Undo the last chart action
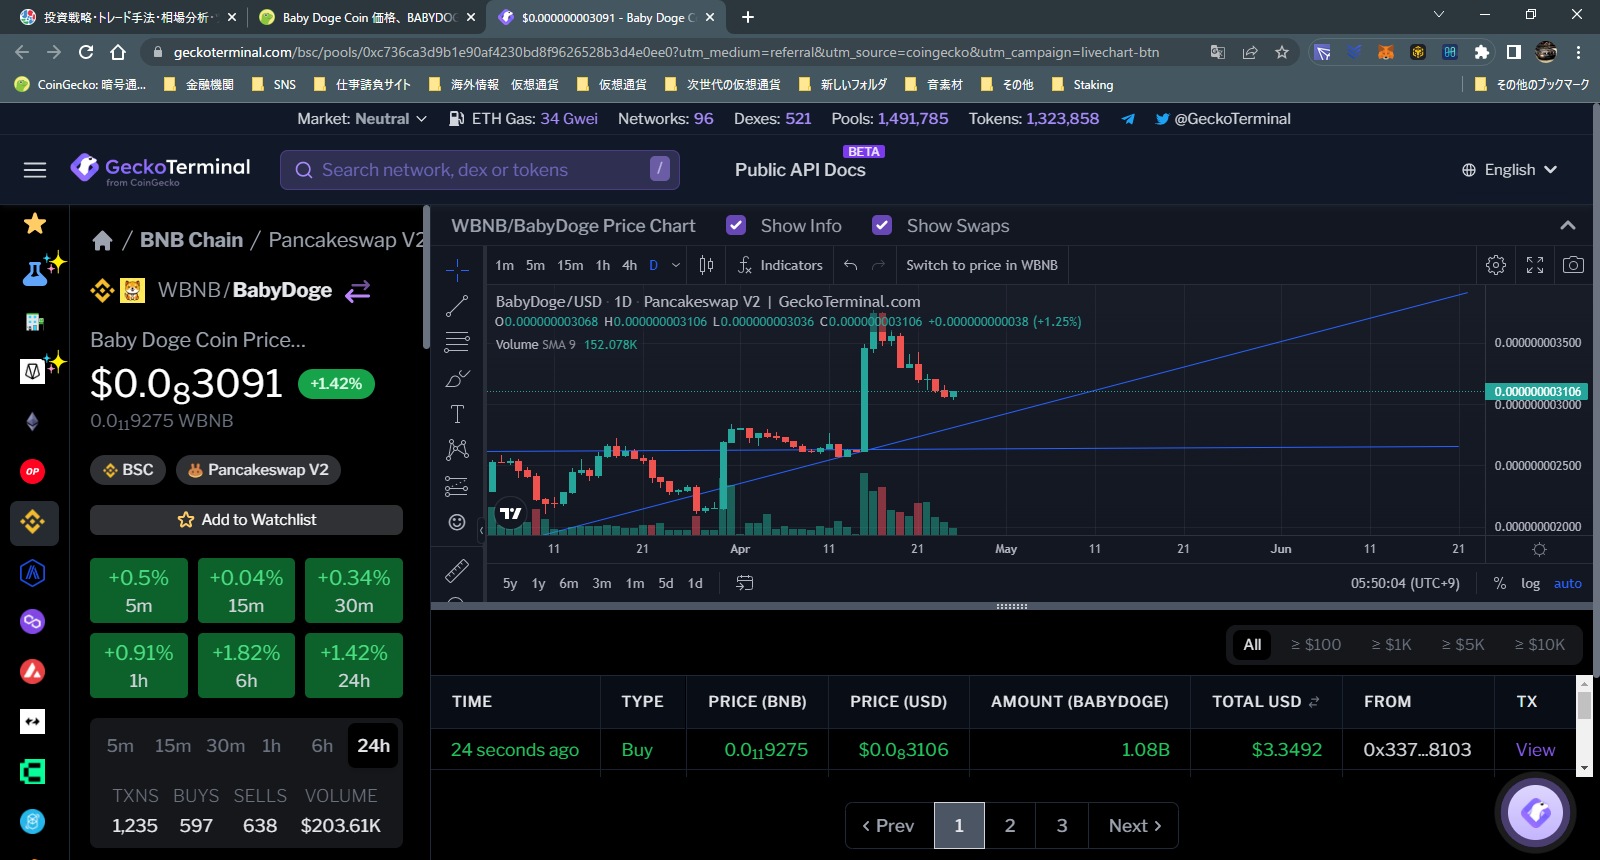1600x860 pixels. coord(850,265)
